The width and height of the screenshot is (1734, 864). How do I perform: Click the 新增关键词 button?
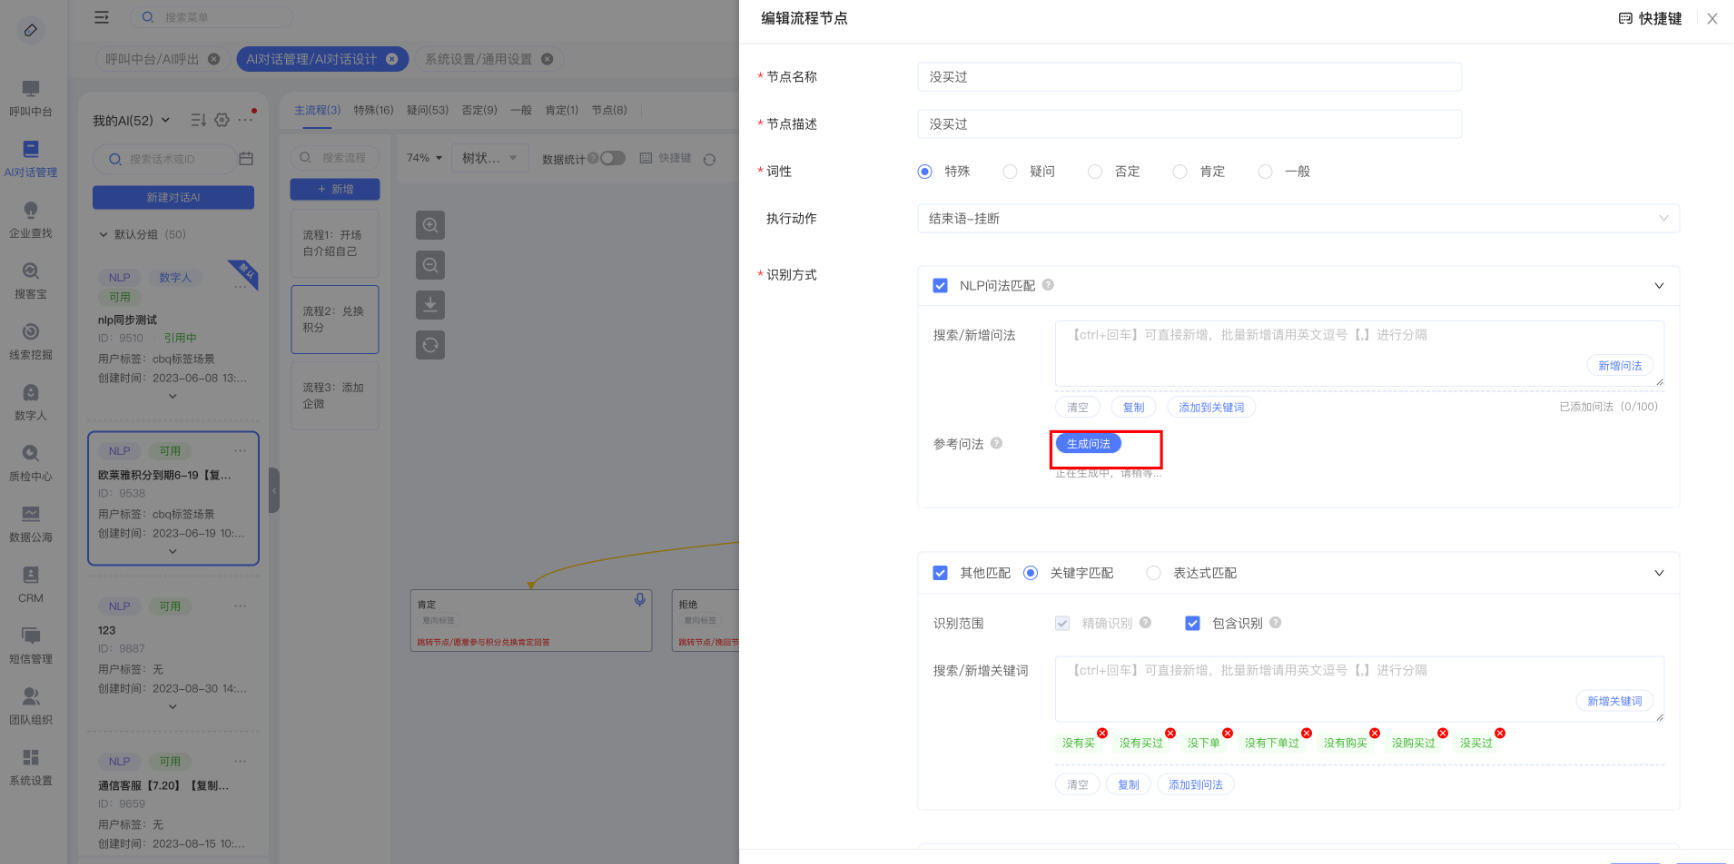click(1614, 701)
